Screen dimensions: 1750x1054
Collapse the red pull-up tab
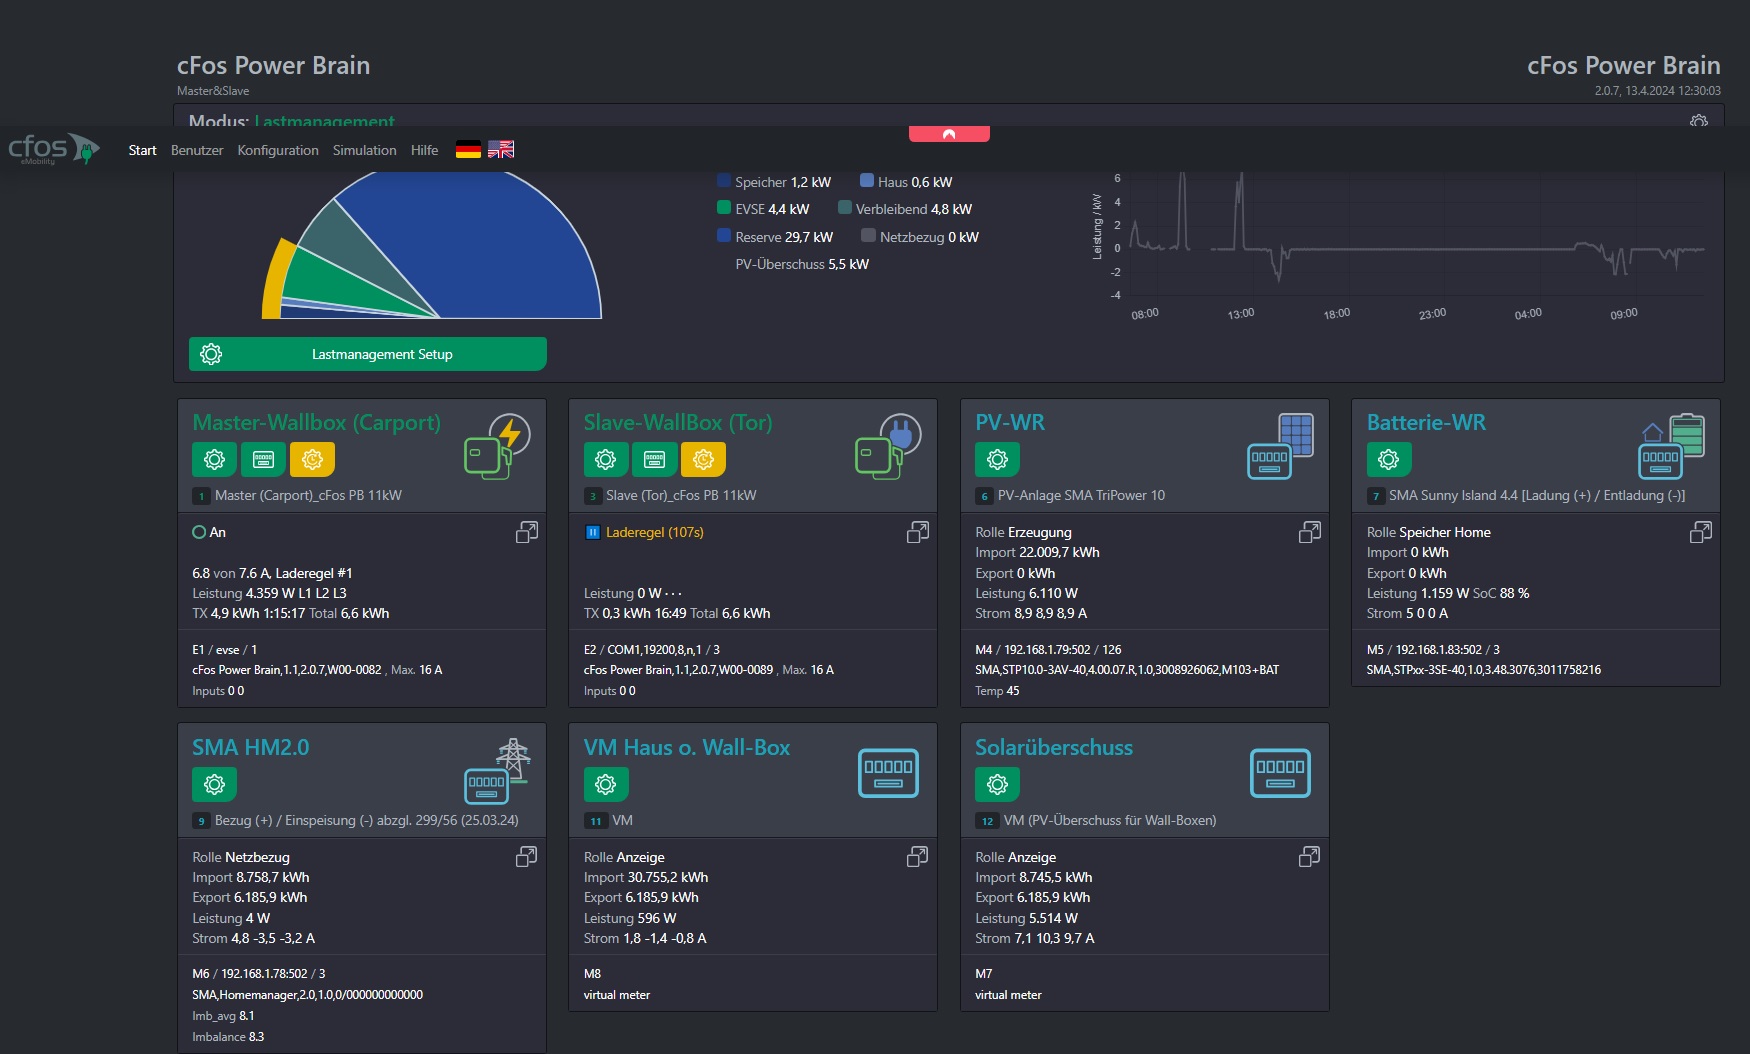949,133
